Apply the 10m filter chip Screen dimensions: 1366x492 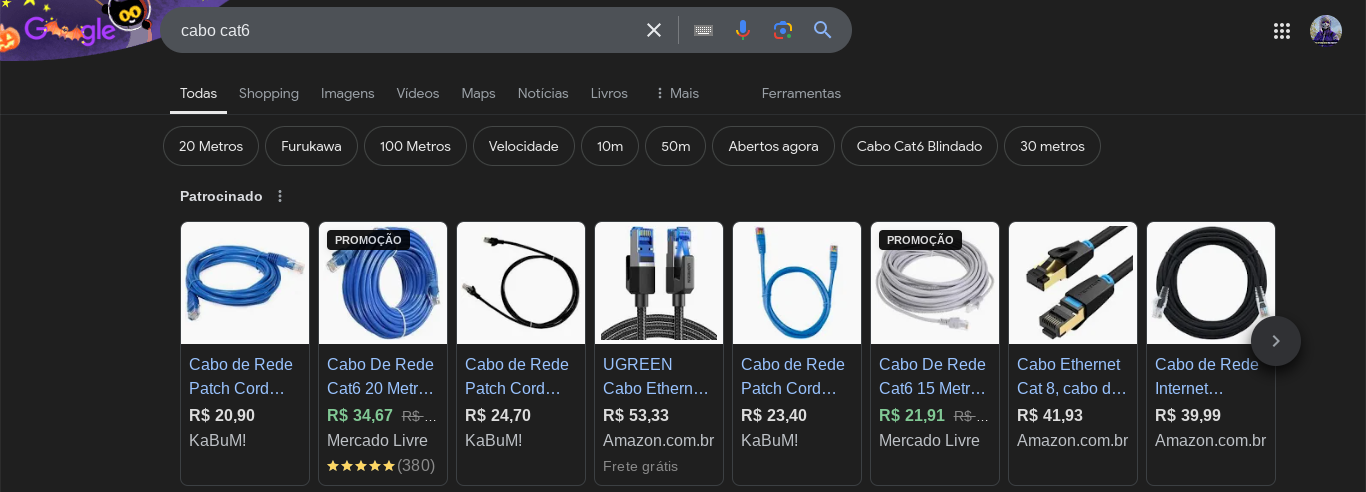[610, 146]
